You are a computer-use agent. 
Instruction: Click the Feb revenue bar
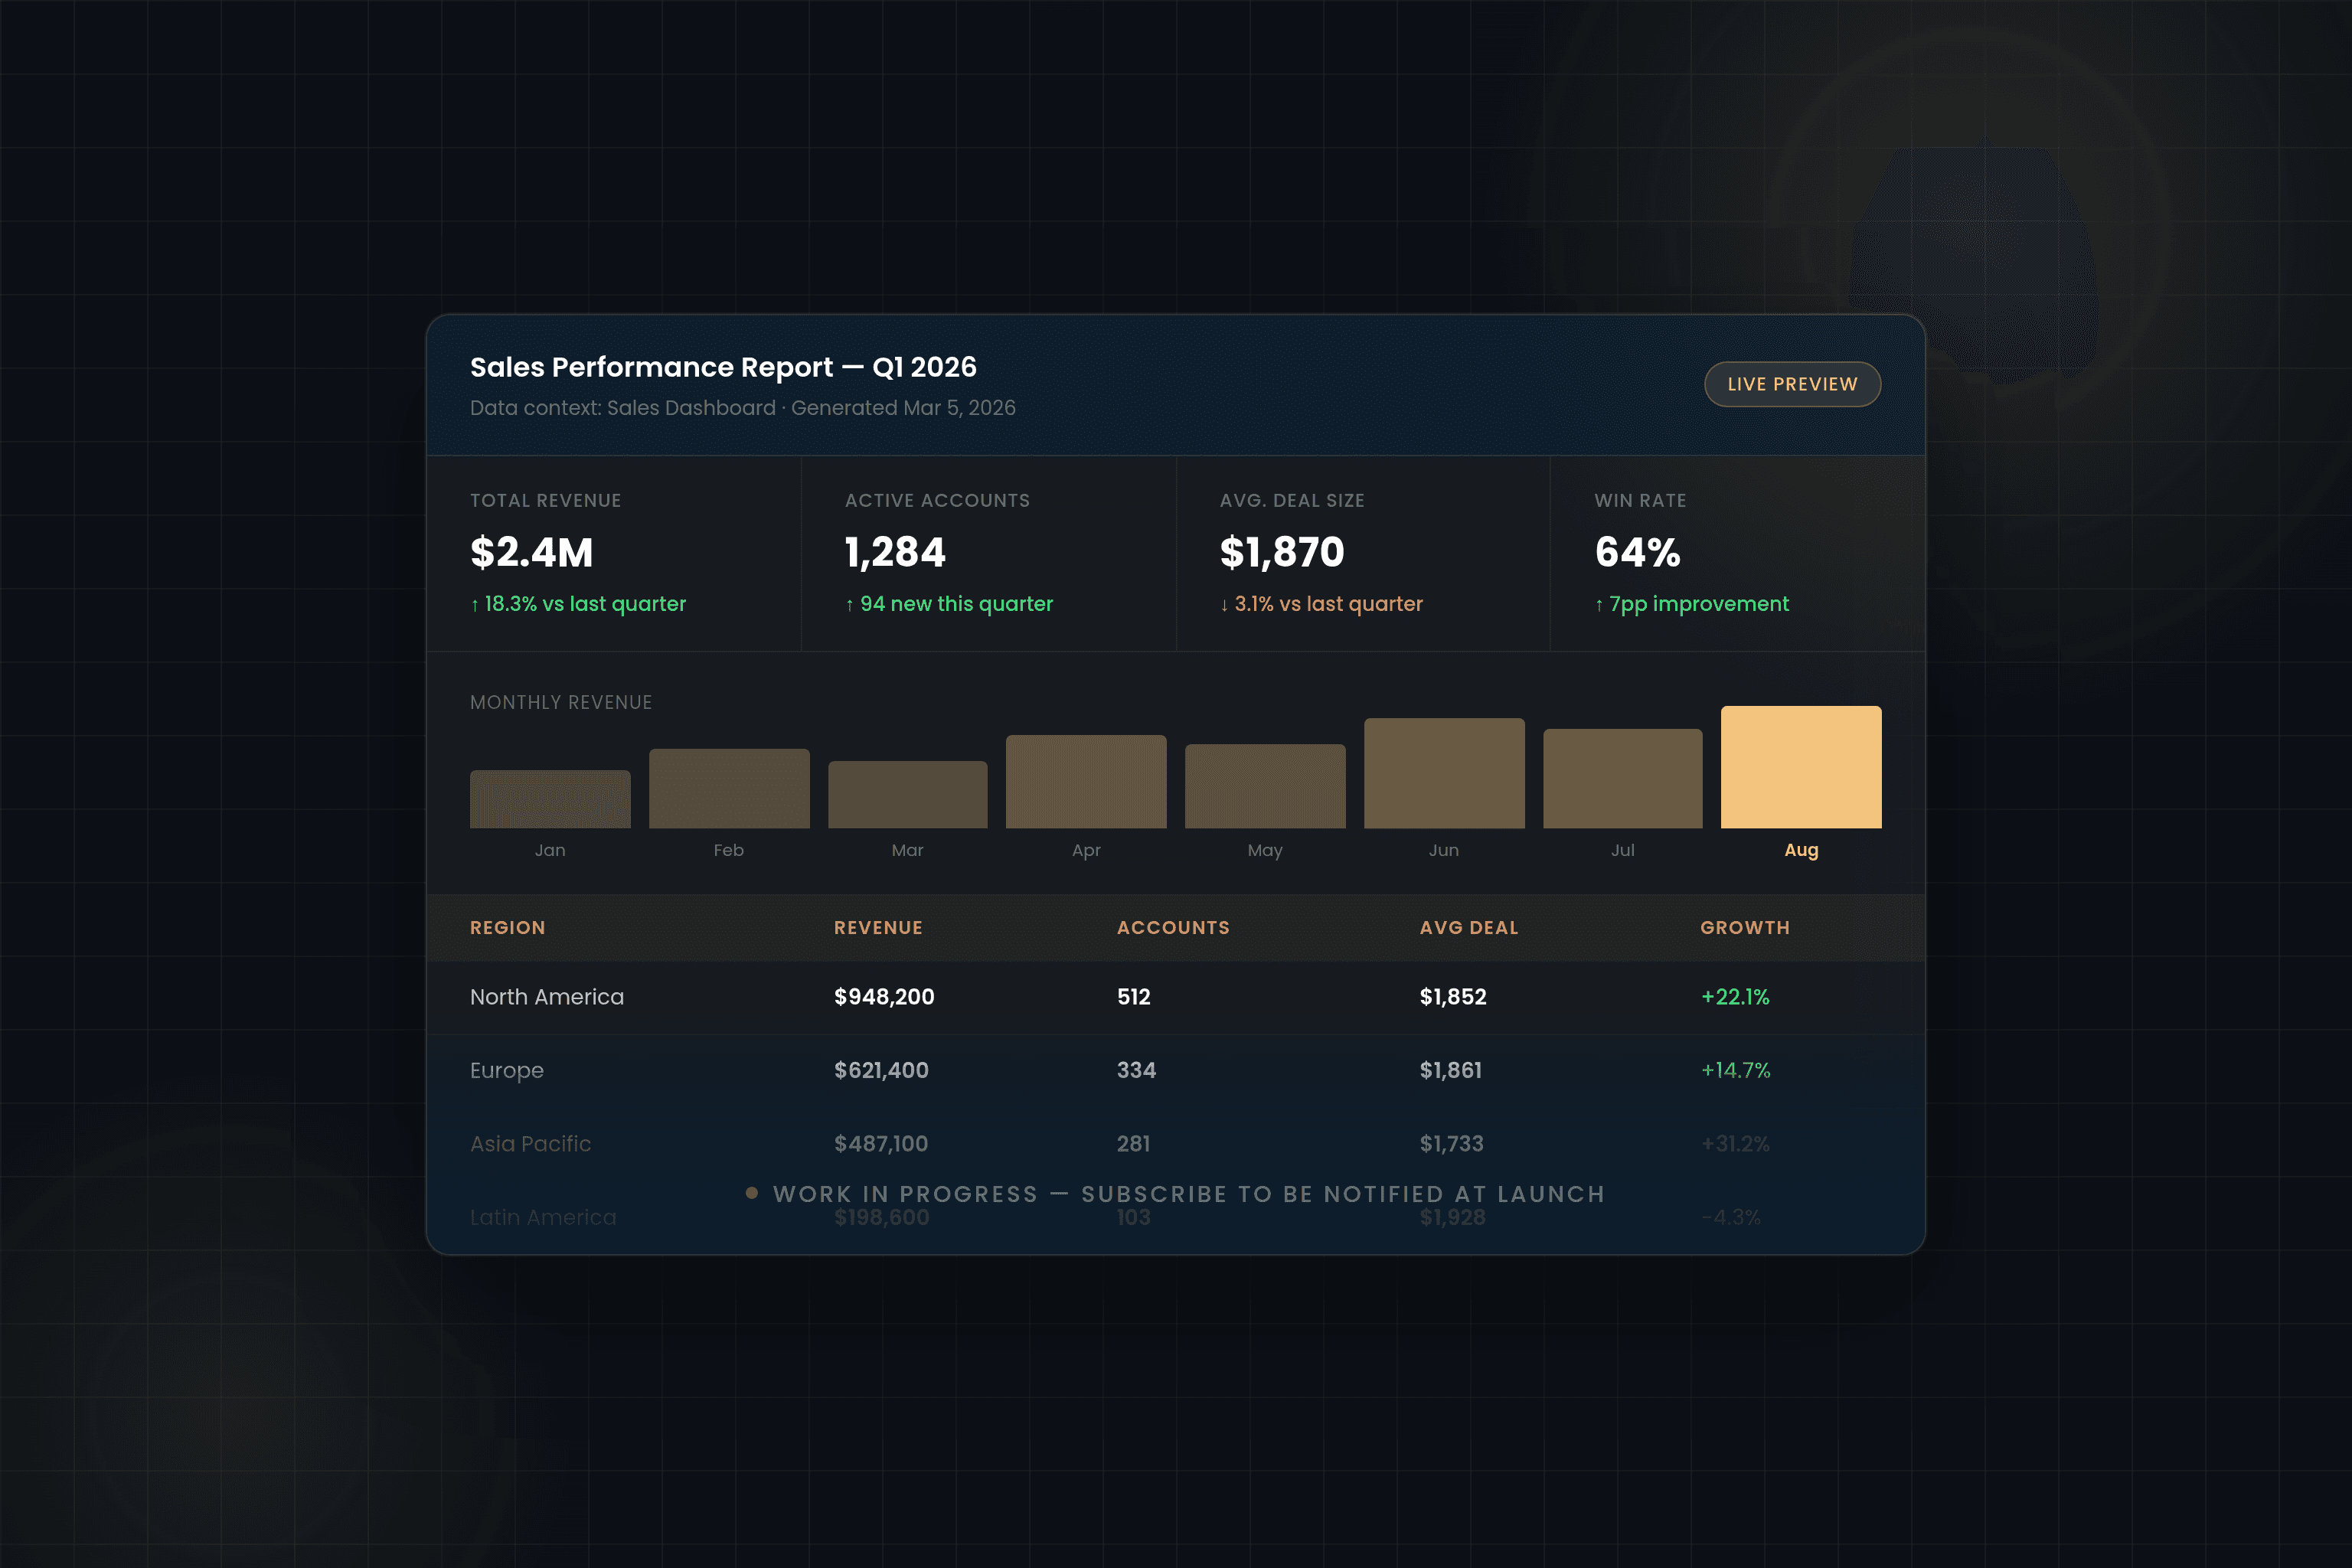coord(729,788)
